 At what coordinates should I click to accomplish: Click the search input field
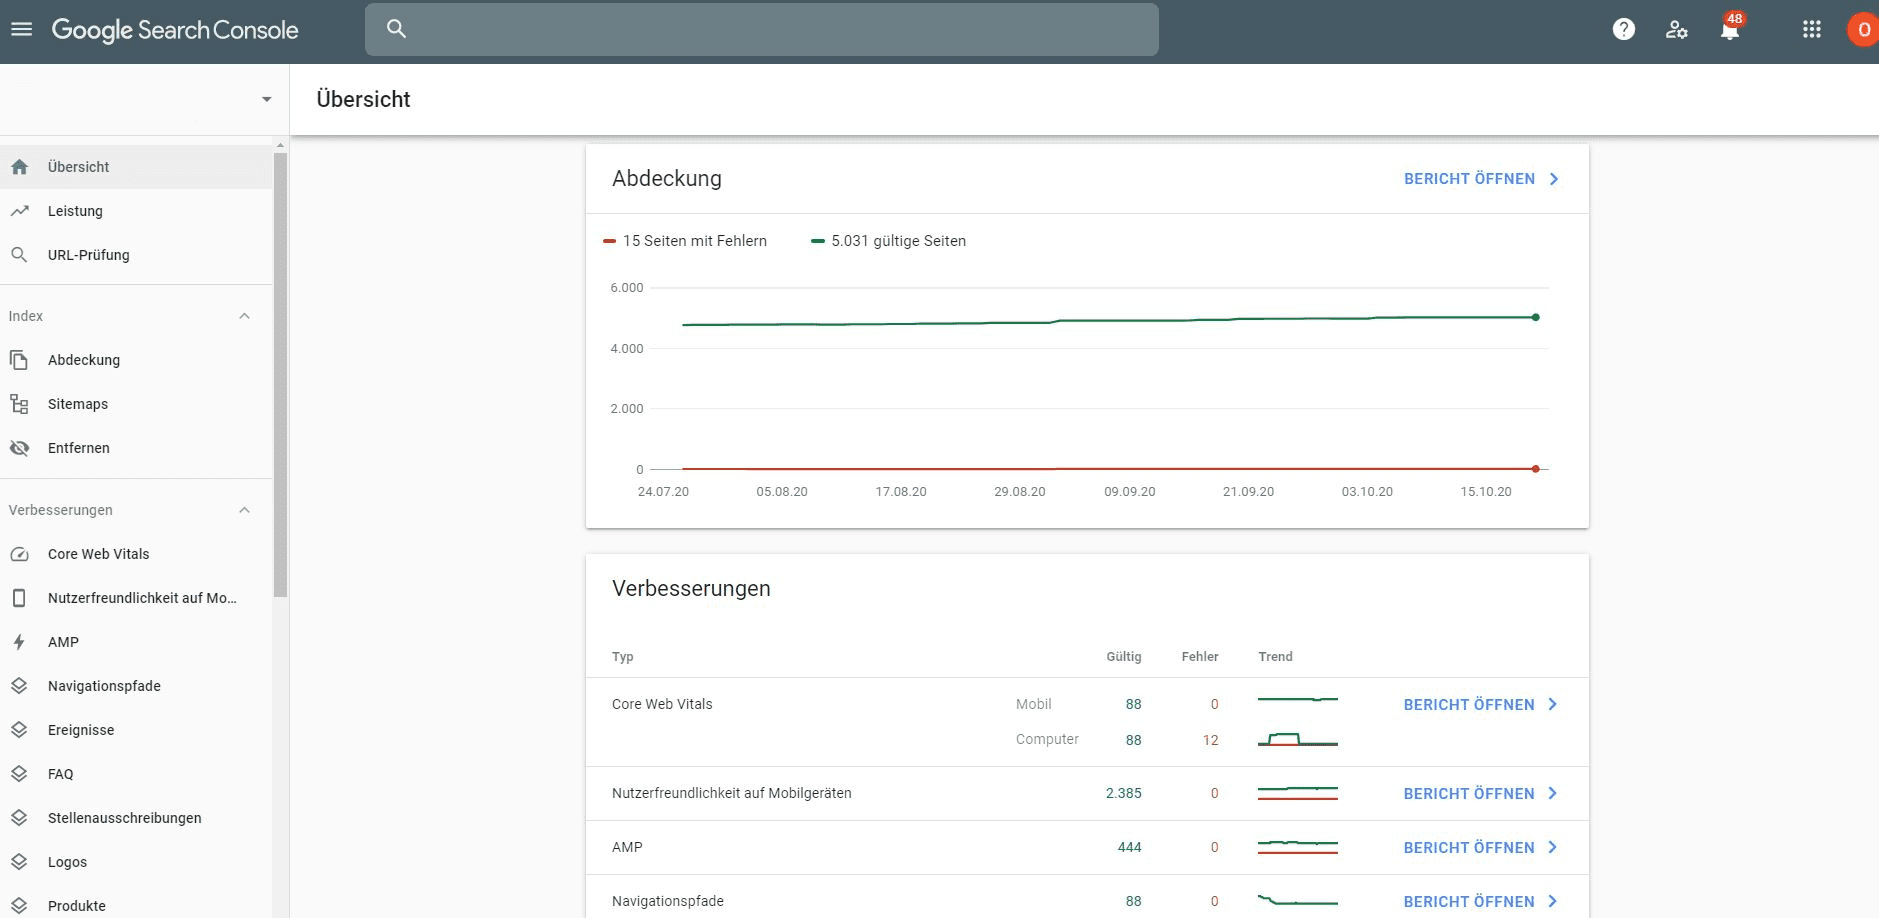point(762,29)
